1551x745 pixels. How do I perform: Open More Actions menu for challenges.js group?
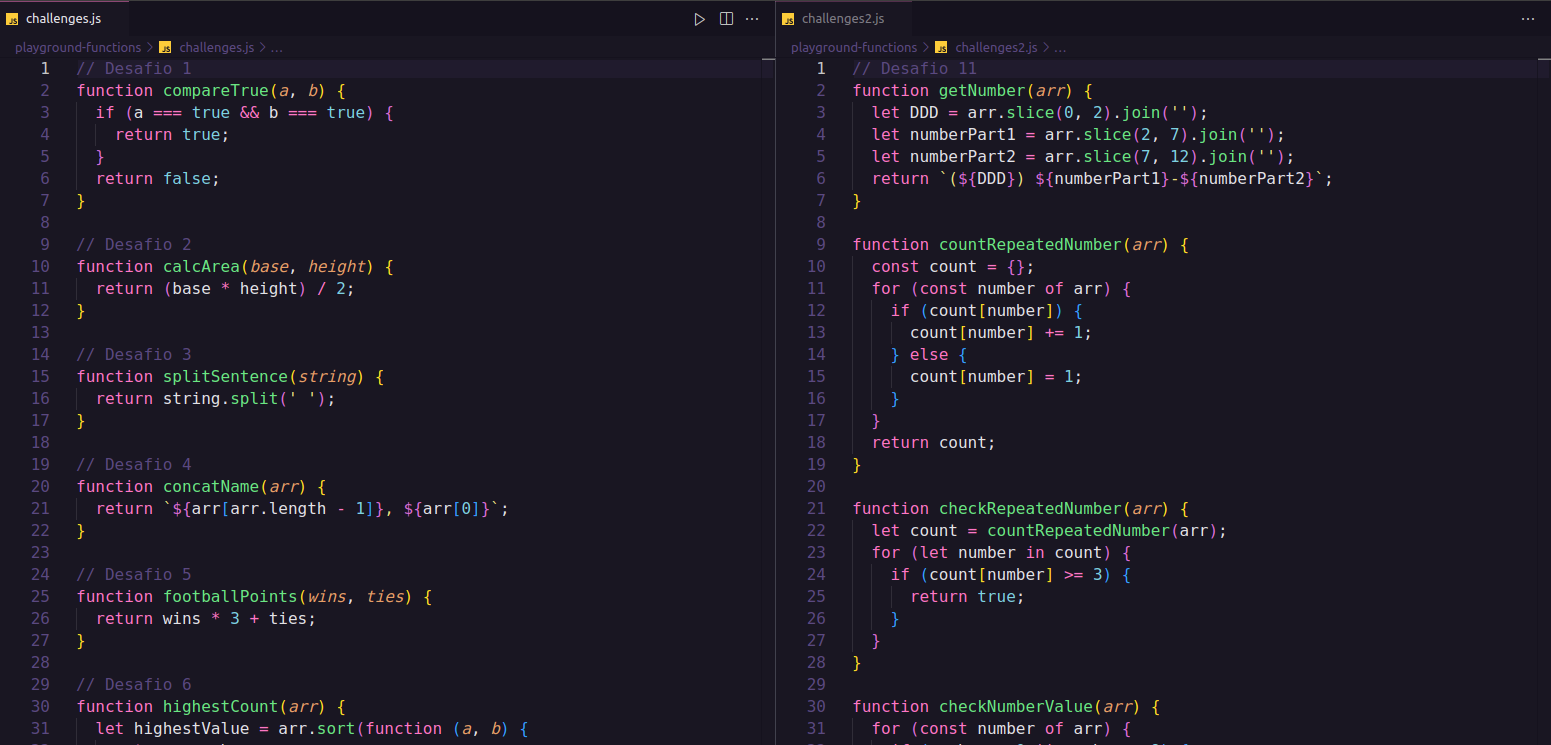(x=752, y=19)
